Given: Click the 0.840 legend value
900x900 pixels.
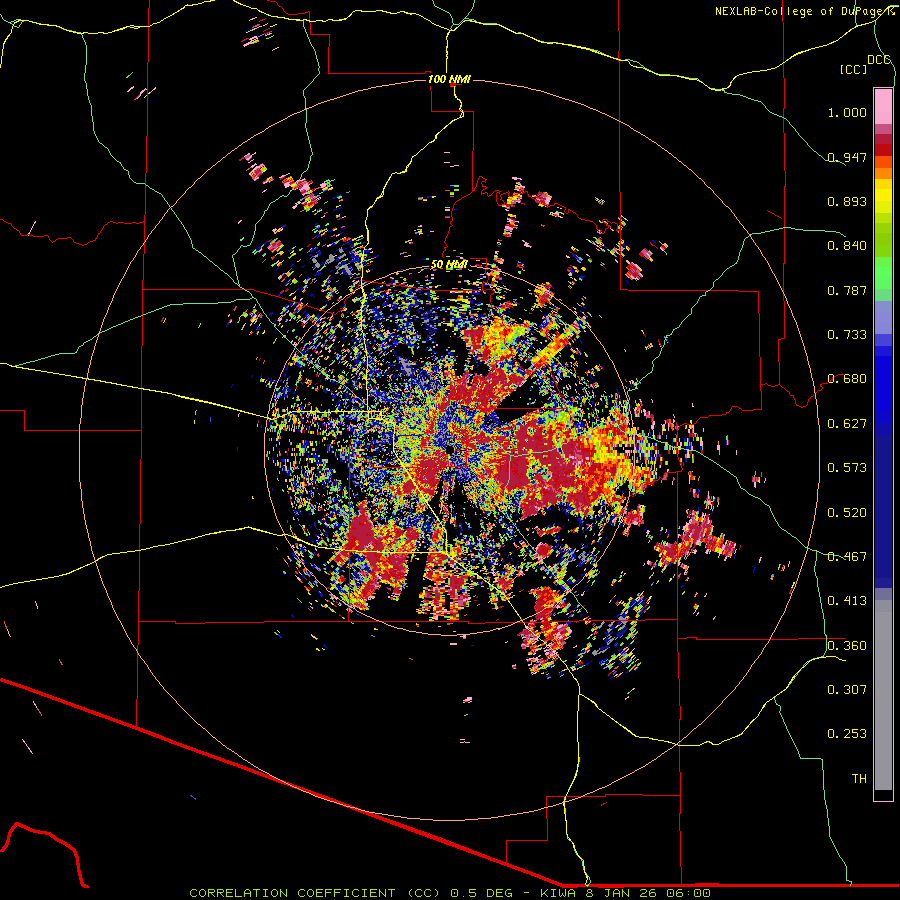Looking at the screenshot, I should tap(847, 246).
